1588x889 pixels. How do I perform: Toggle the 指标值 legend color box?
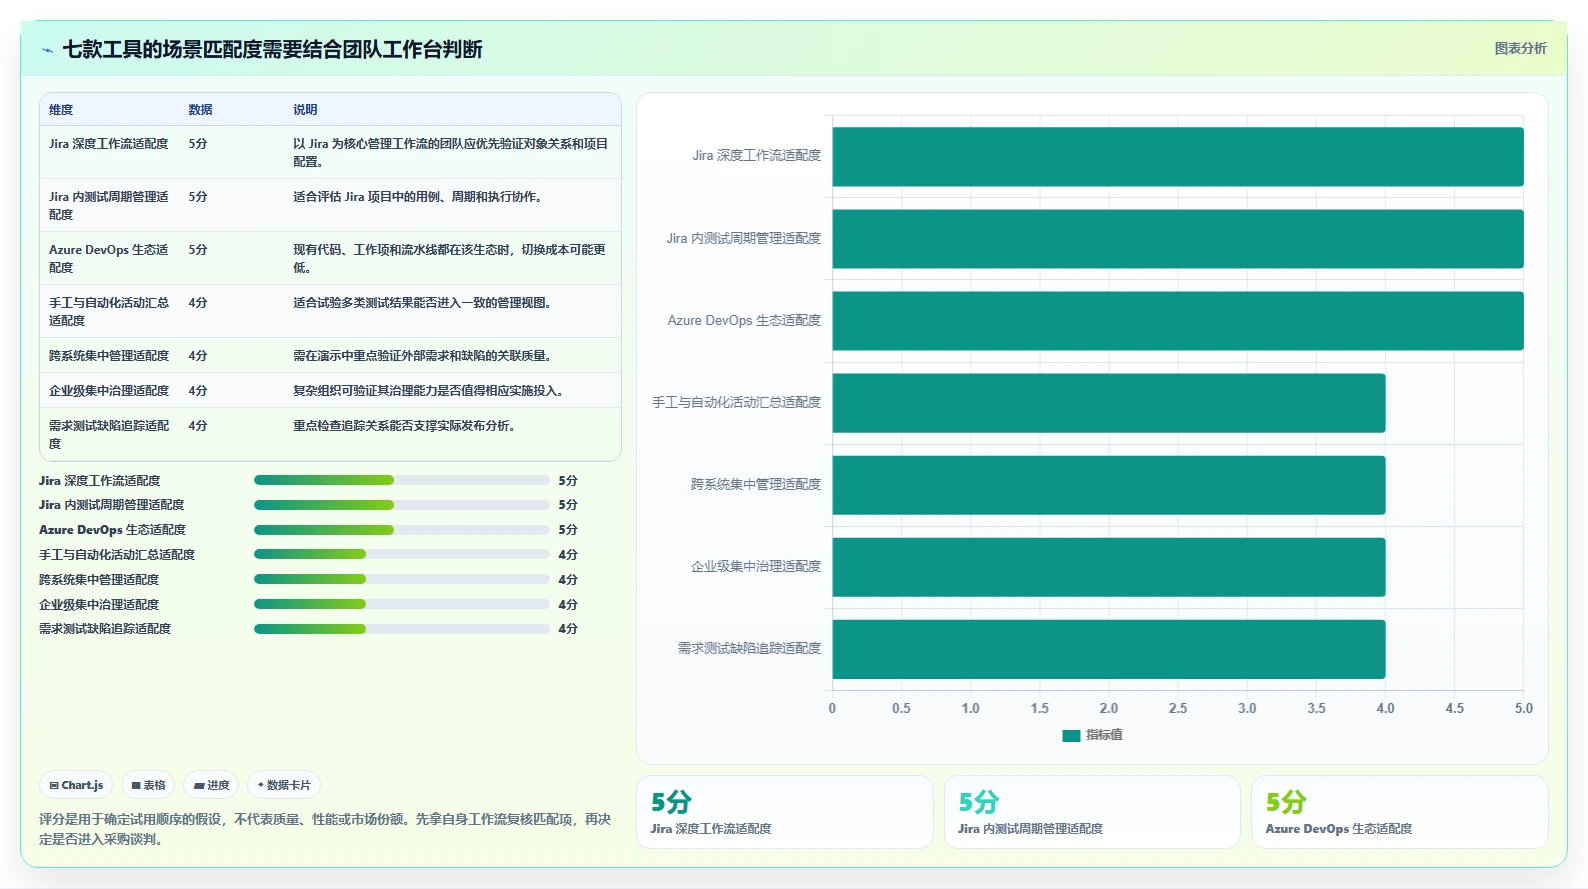point(1071,735)
